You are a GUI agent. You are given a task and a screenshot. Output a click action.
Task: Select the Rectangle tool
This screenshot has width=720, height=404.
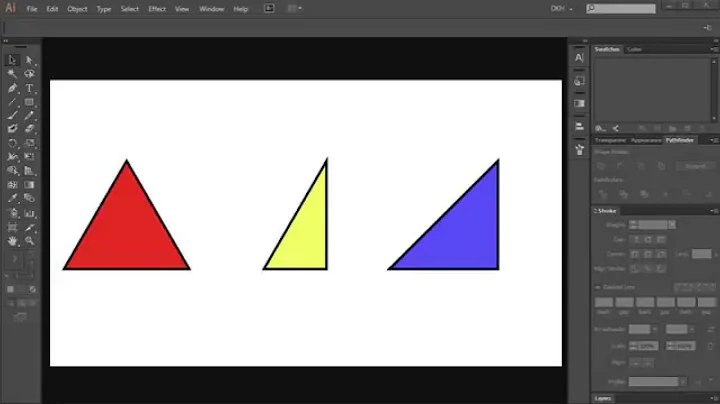[29, 102]
